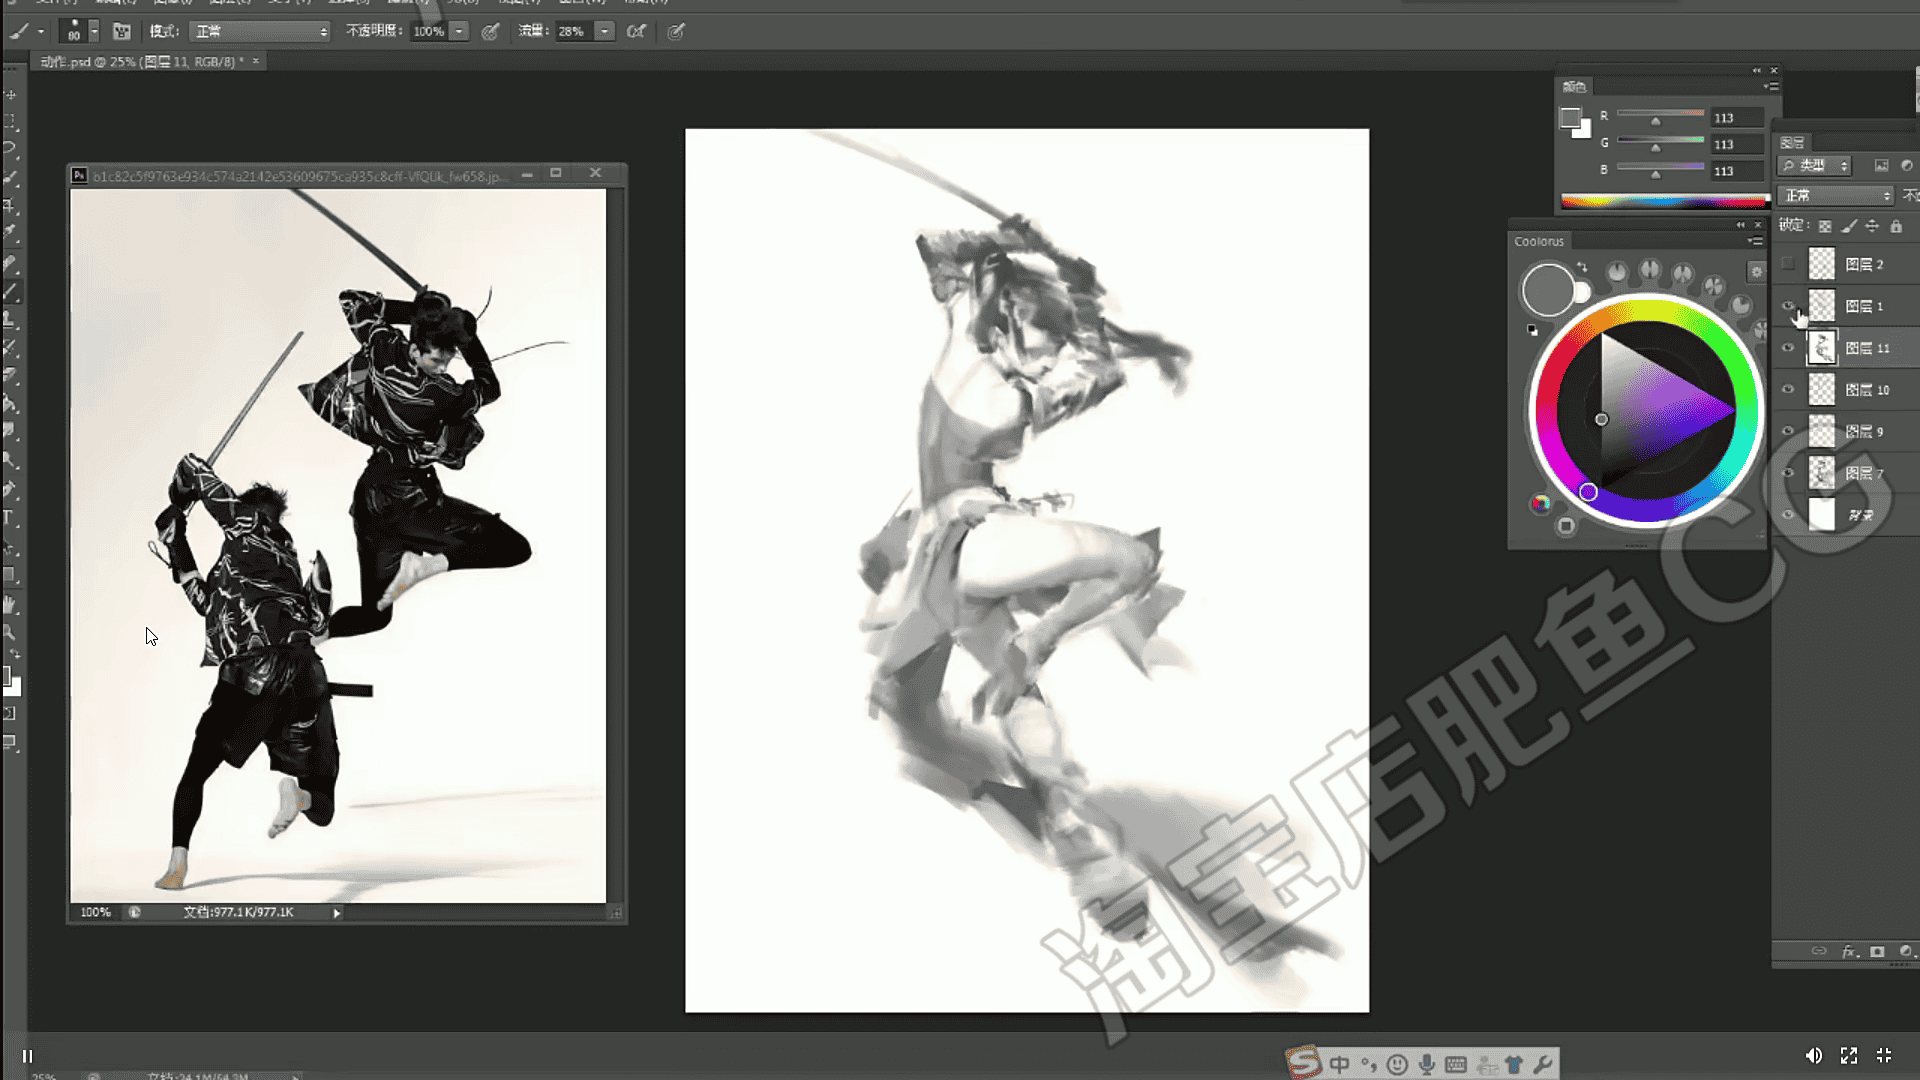This screenshot has height=1080, width=1920.
Task: Hide layer 图层 7 visibility eye
Action: point(1788,473)
